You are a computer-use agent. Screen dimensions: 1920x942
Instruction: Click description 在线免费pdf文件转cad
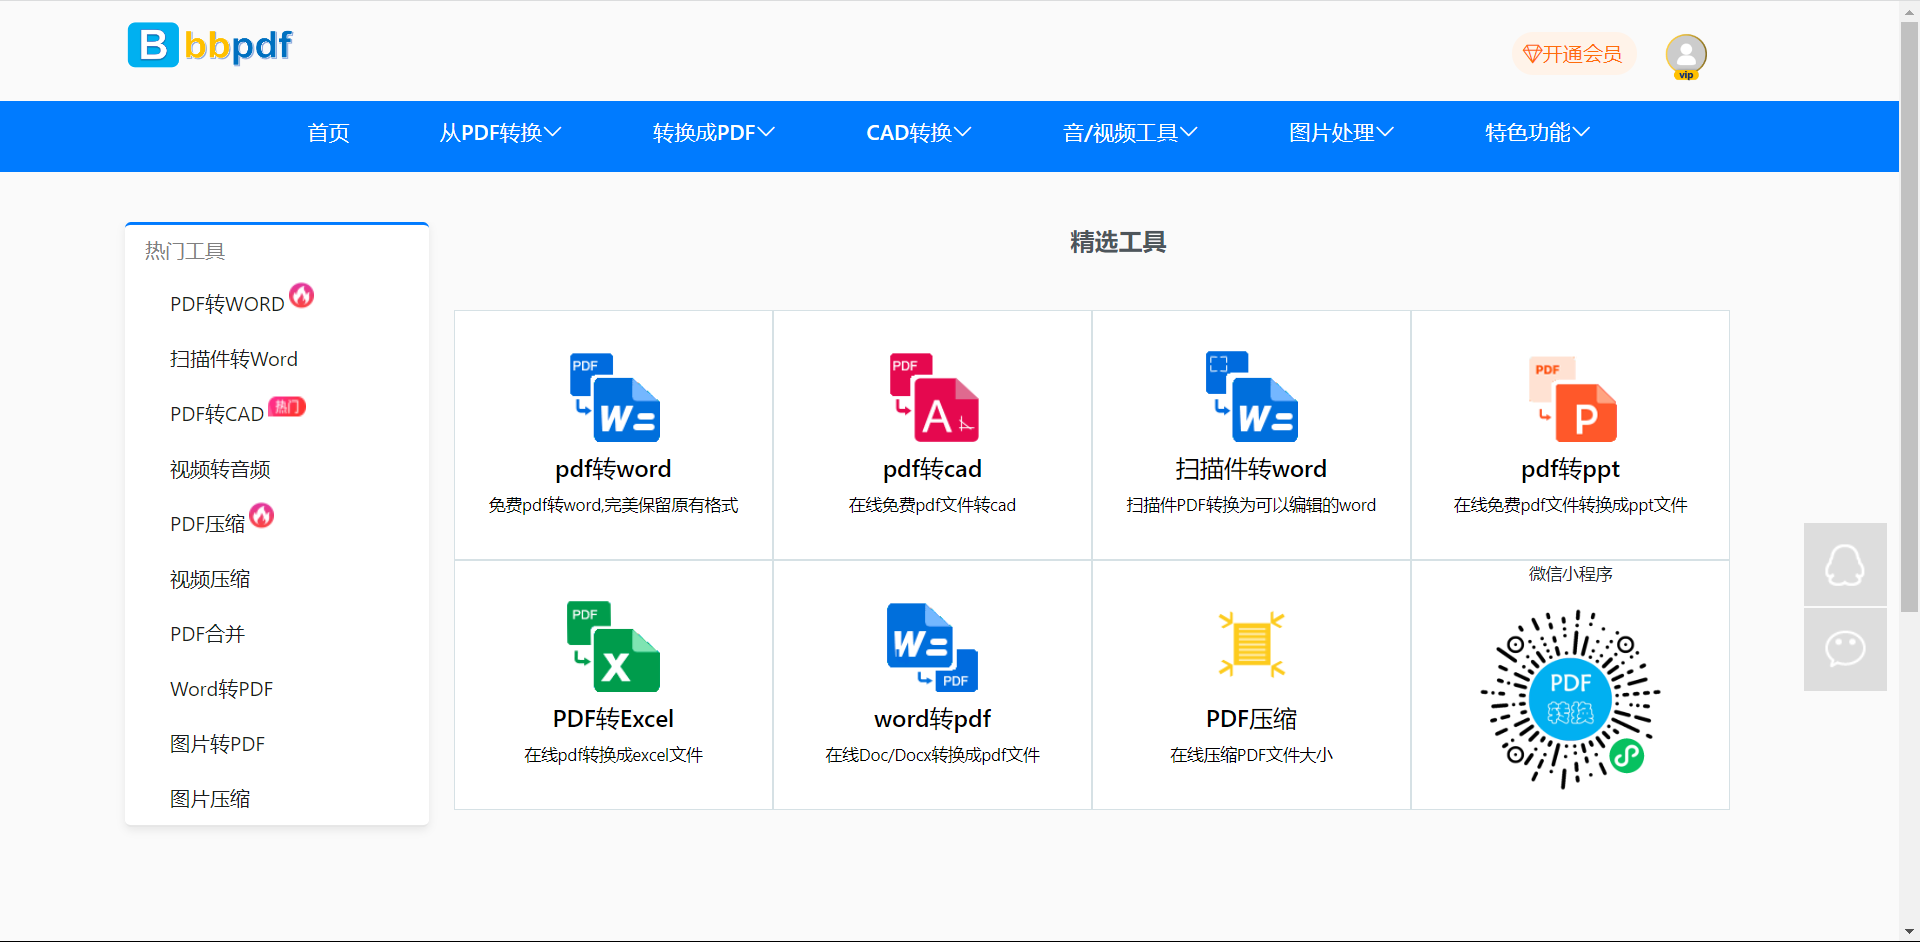pos(932,505)
